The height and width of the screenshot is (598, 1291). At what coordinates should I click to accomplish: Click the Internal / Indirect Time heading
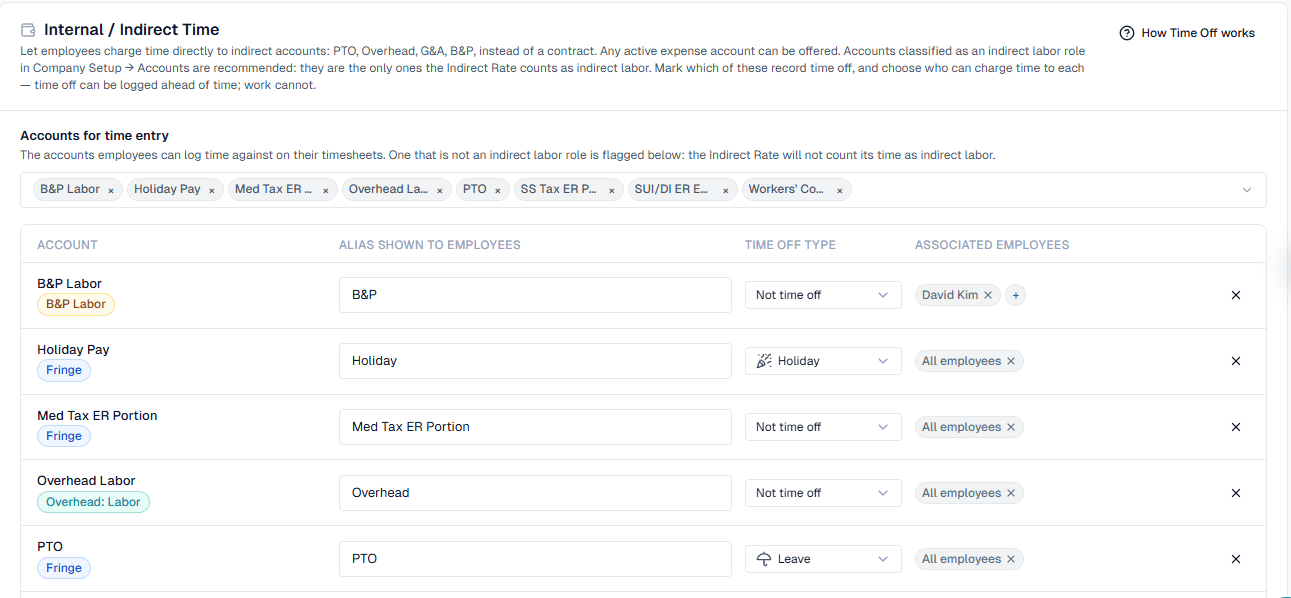pyautogui.click(x=132, y=30)
